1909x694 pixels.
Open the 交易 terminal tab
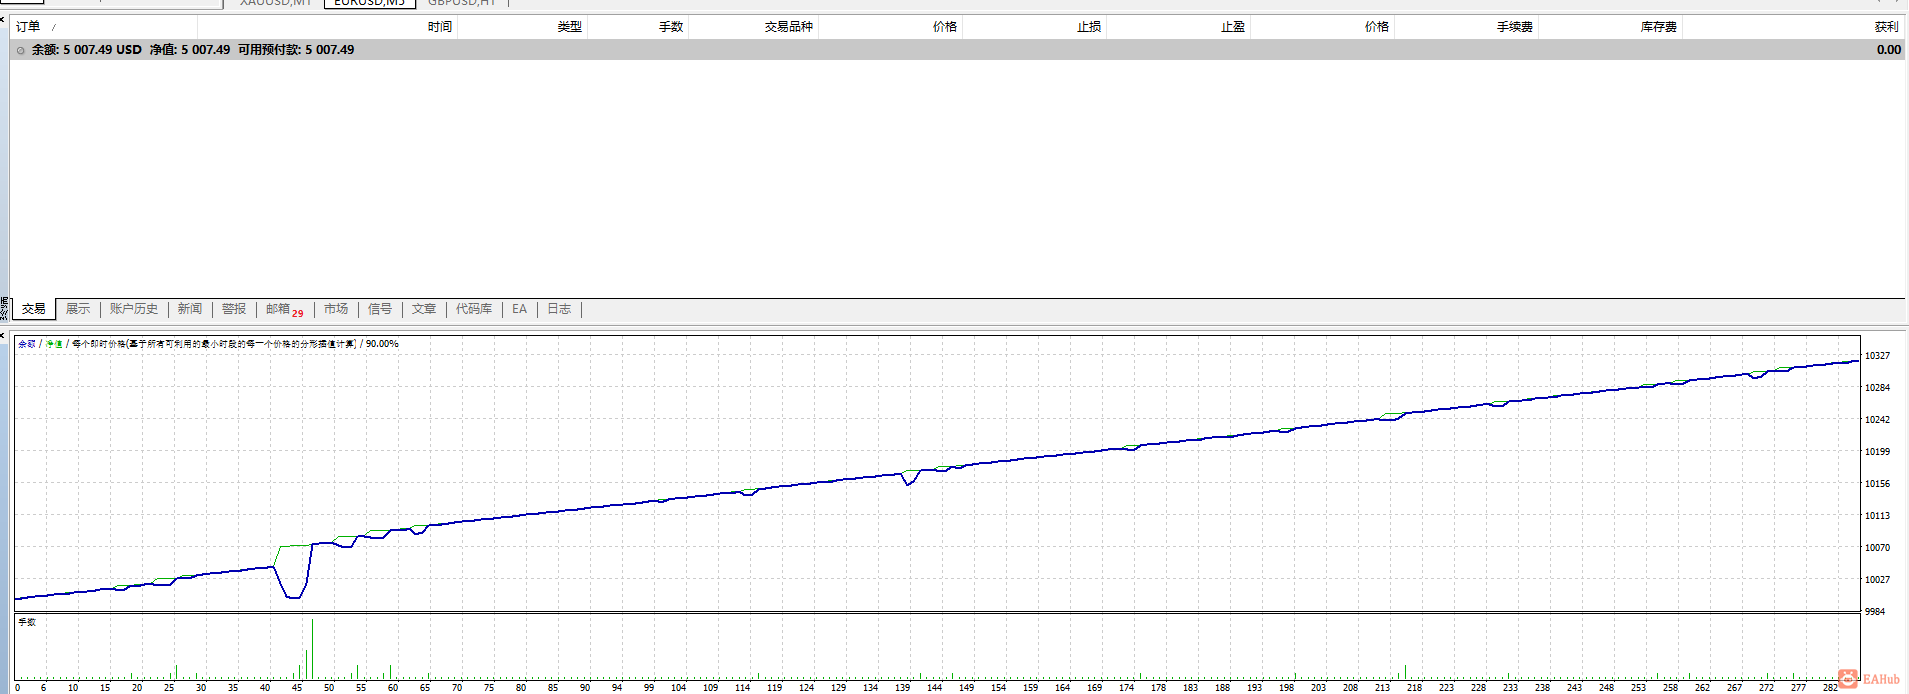(34, 309)
